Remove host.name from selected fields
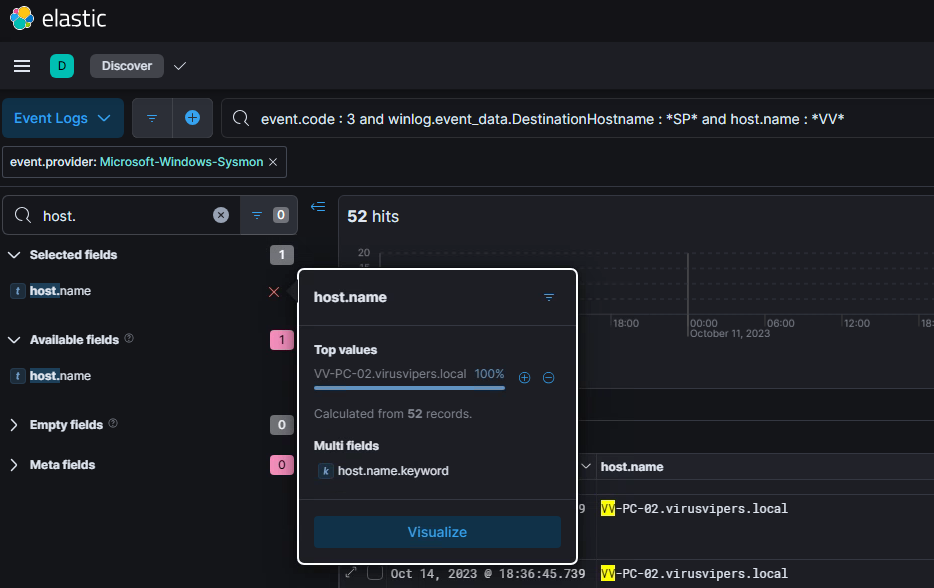Viewport: 934px width, 588px height. [x=274, y=292]
